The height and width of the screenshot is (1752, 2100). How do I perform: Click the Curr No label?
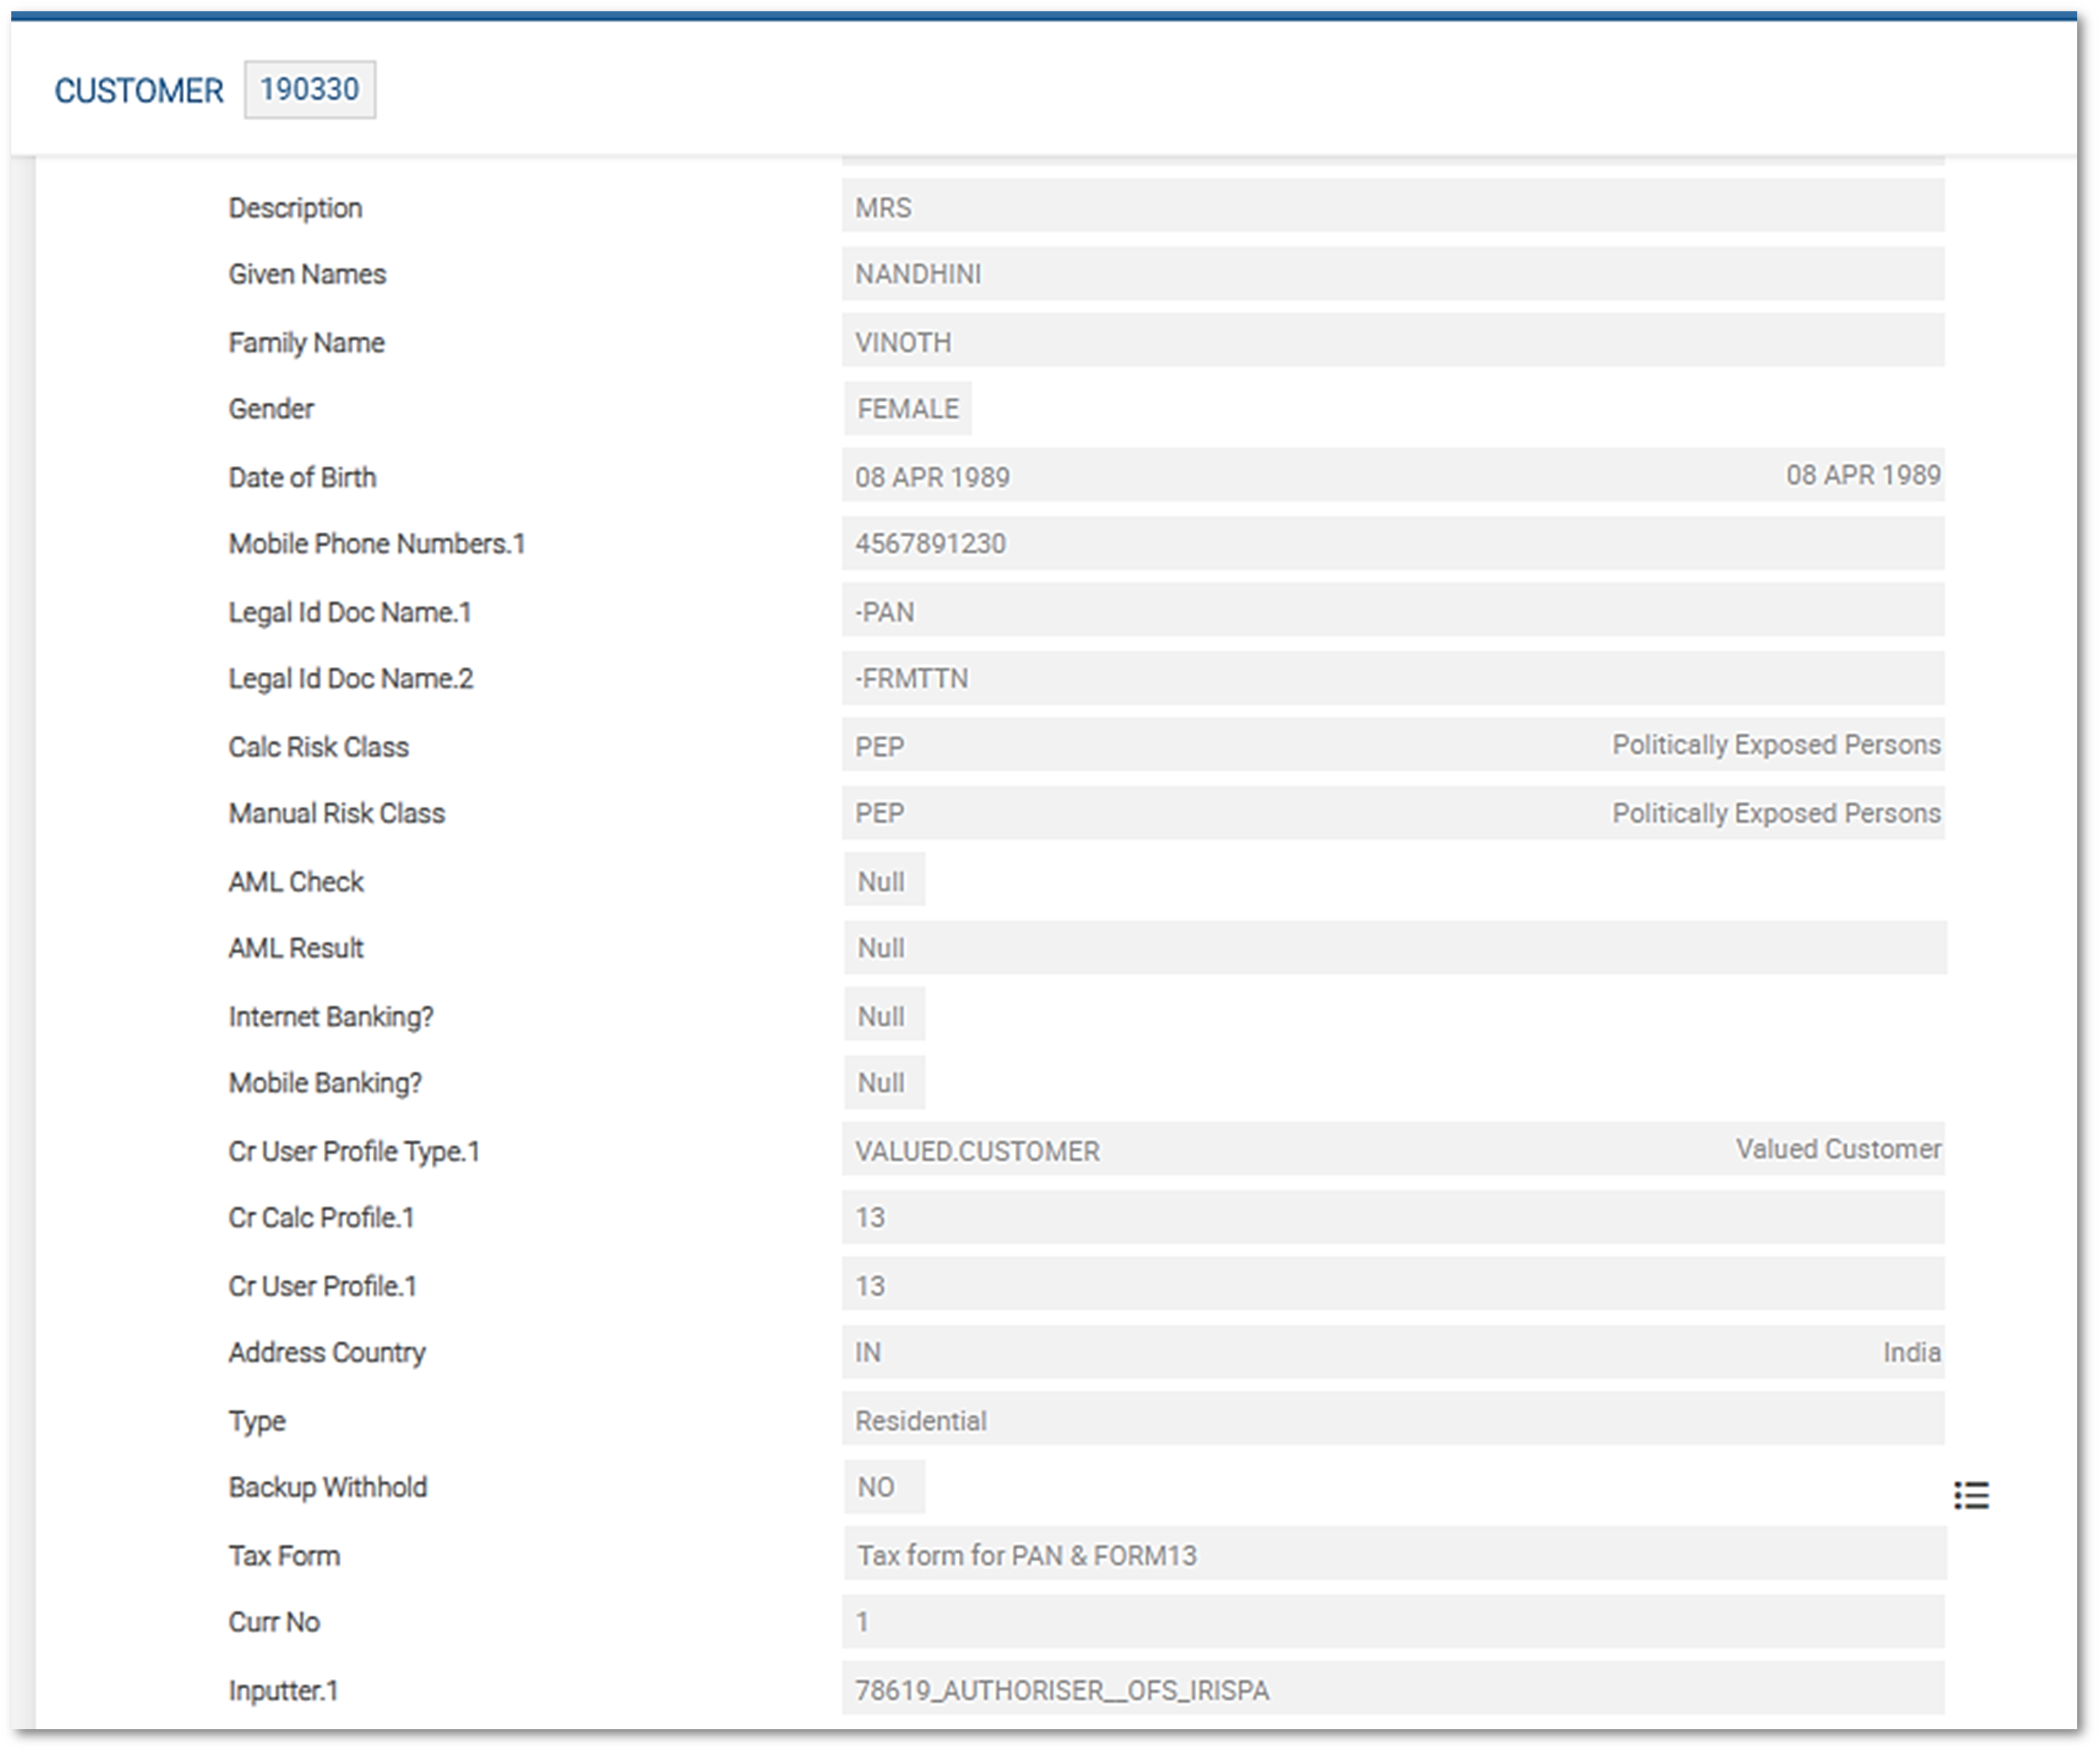[274, 1622]
